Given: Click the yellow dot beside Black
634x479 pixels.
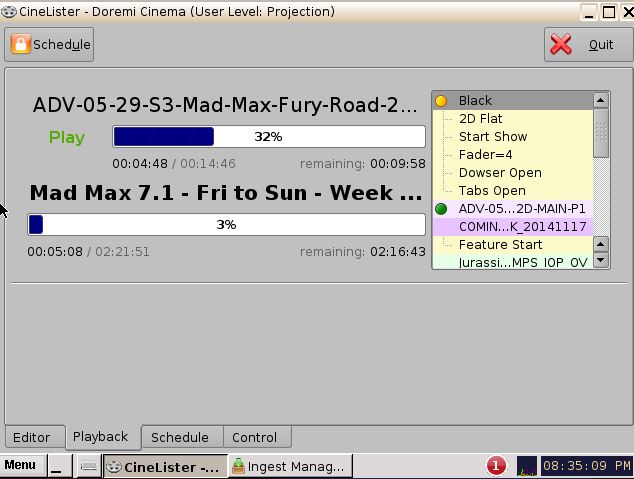Looking at the screenshot, I should [x=441, y=101].
